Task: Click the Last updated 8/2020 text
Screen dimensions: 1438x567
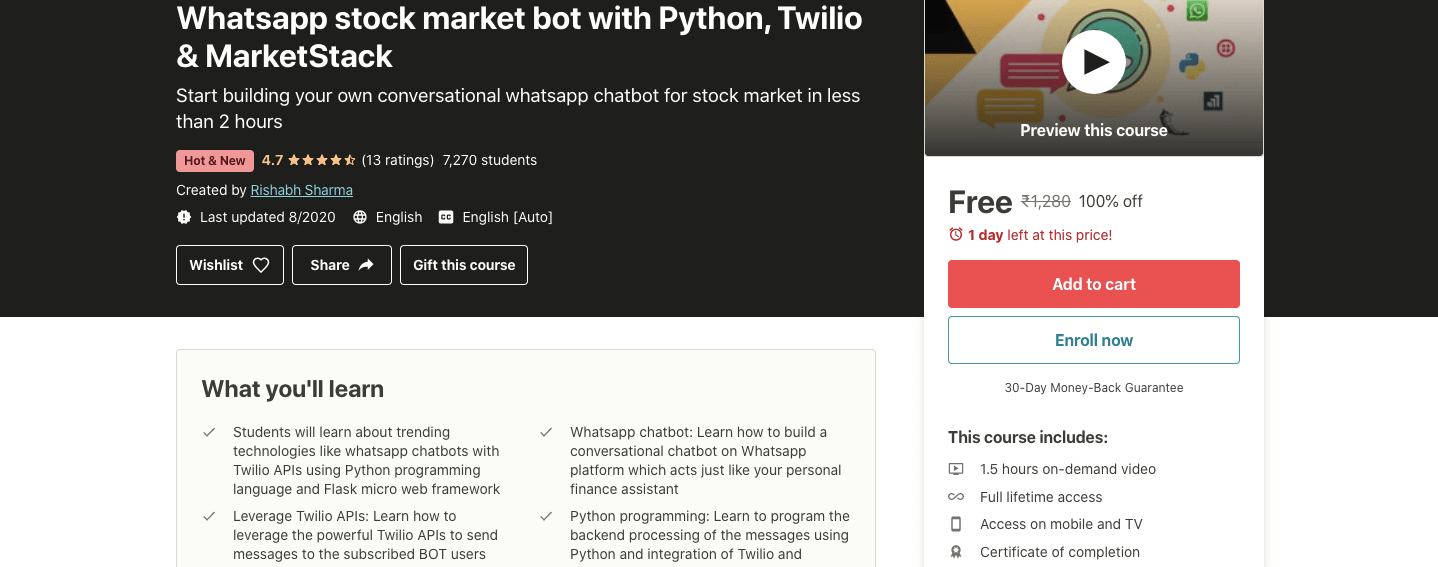Action: click(267, 217)
